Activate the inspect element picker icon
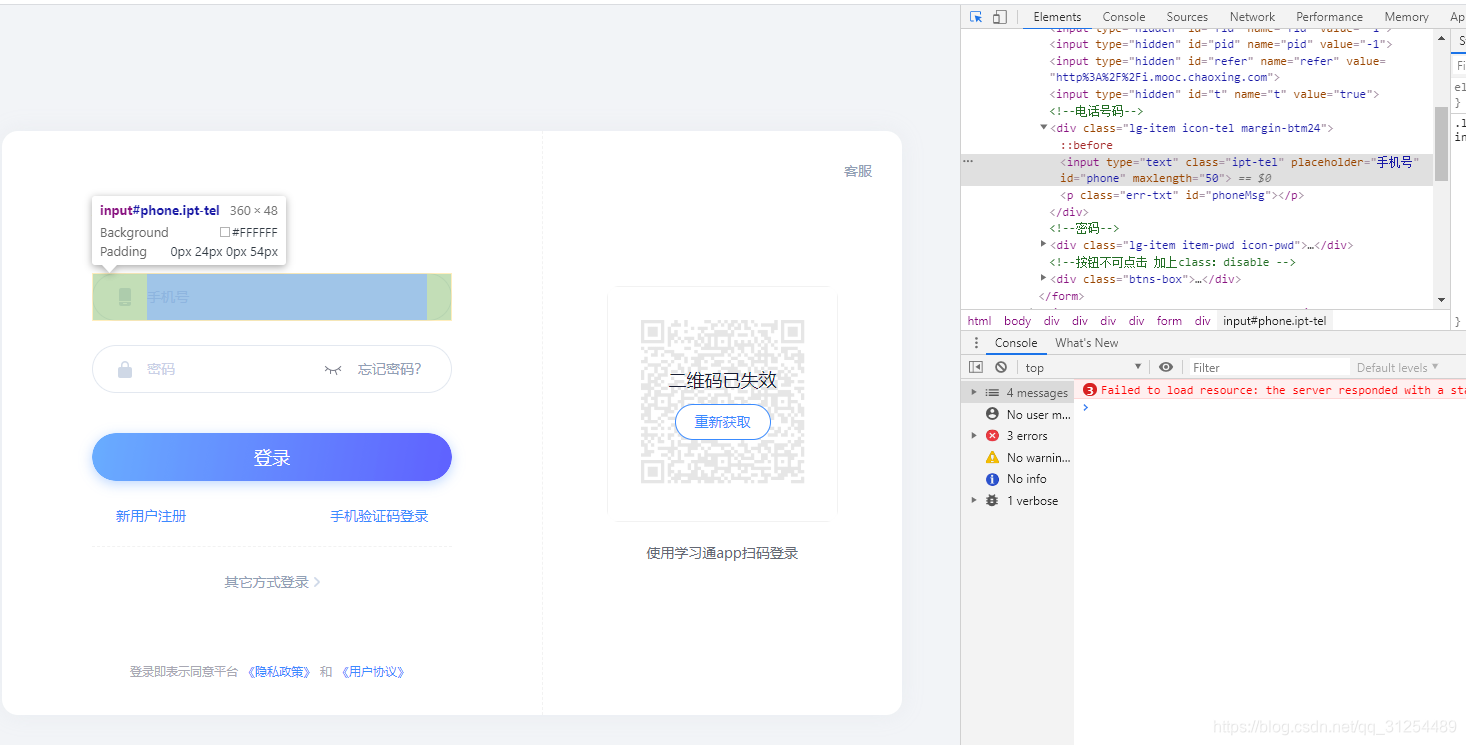Image resolution: width=1466 pixels, height=745 pixels. pyautogui.click(x=976, y=17)
